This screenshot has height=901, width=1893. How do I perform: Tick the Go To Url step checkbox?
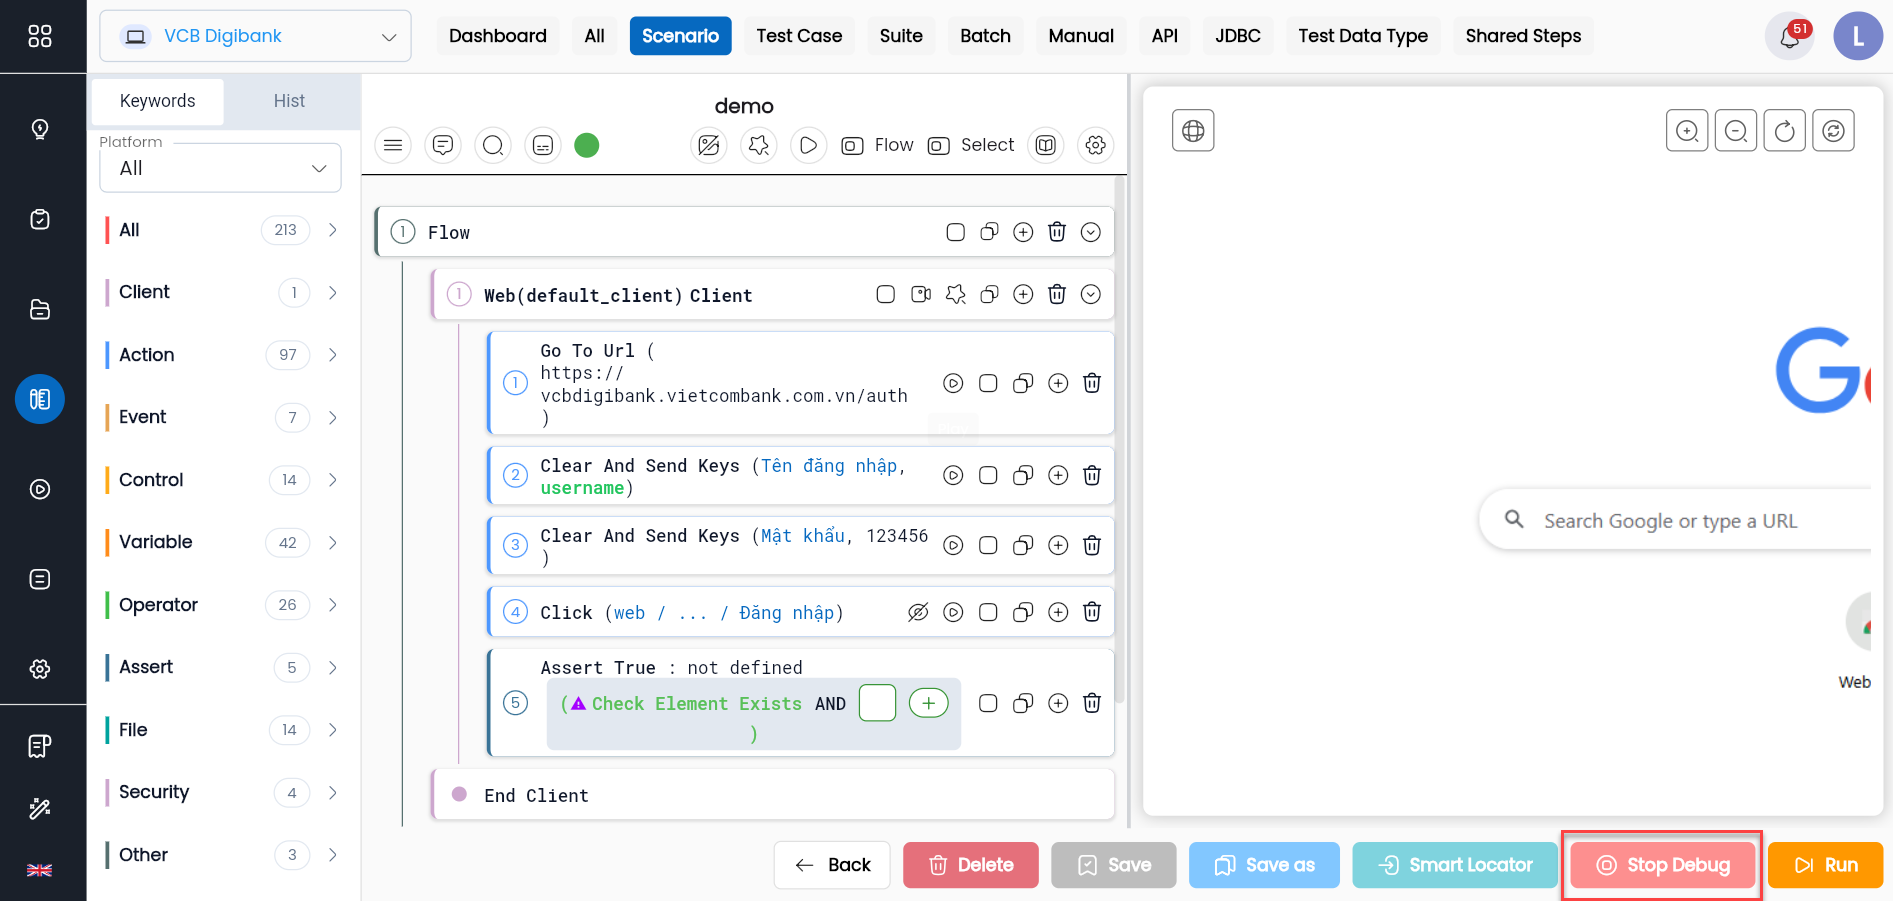[988, 383]
